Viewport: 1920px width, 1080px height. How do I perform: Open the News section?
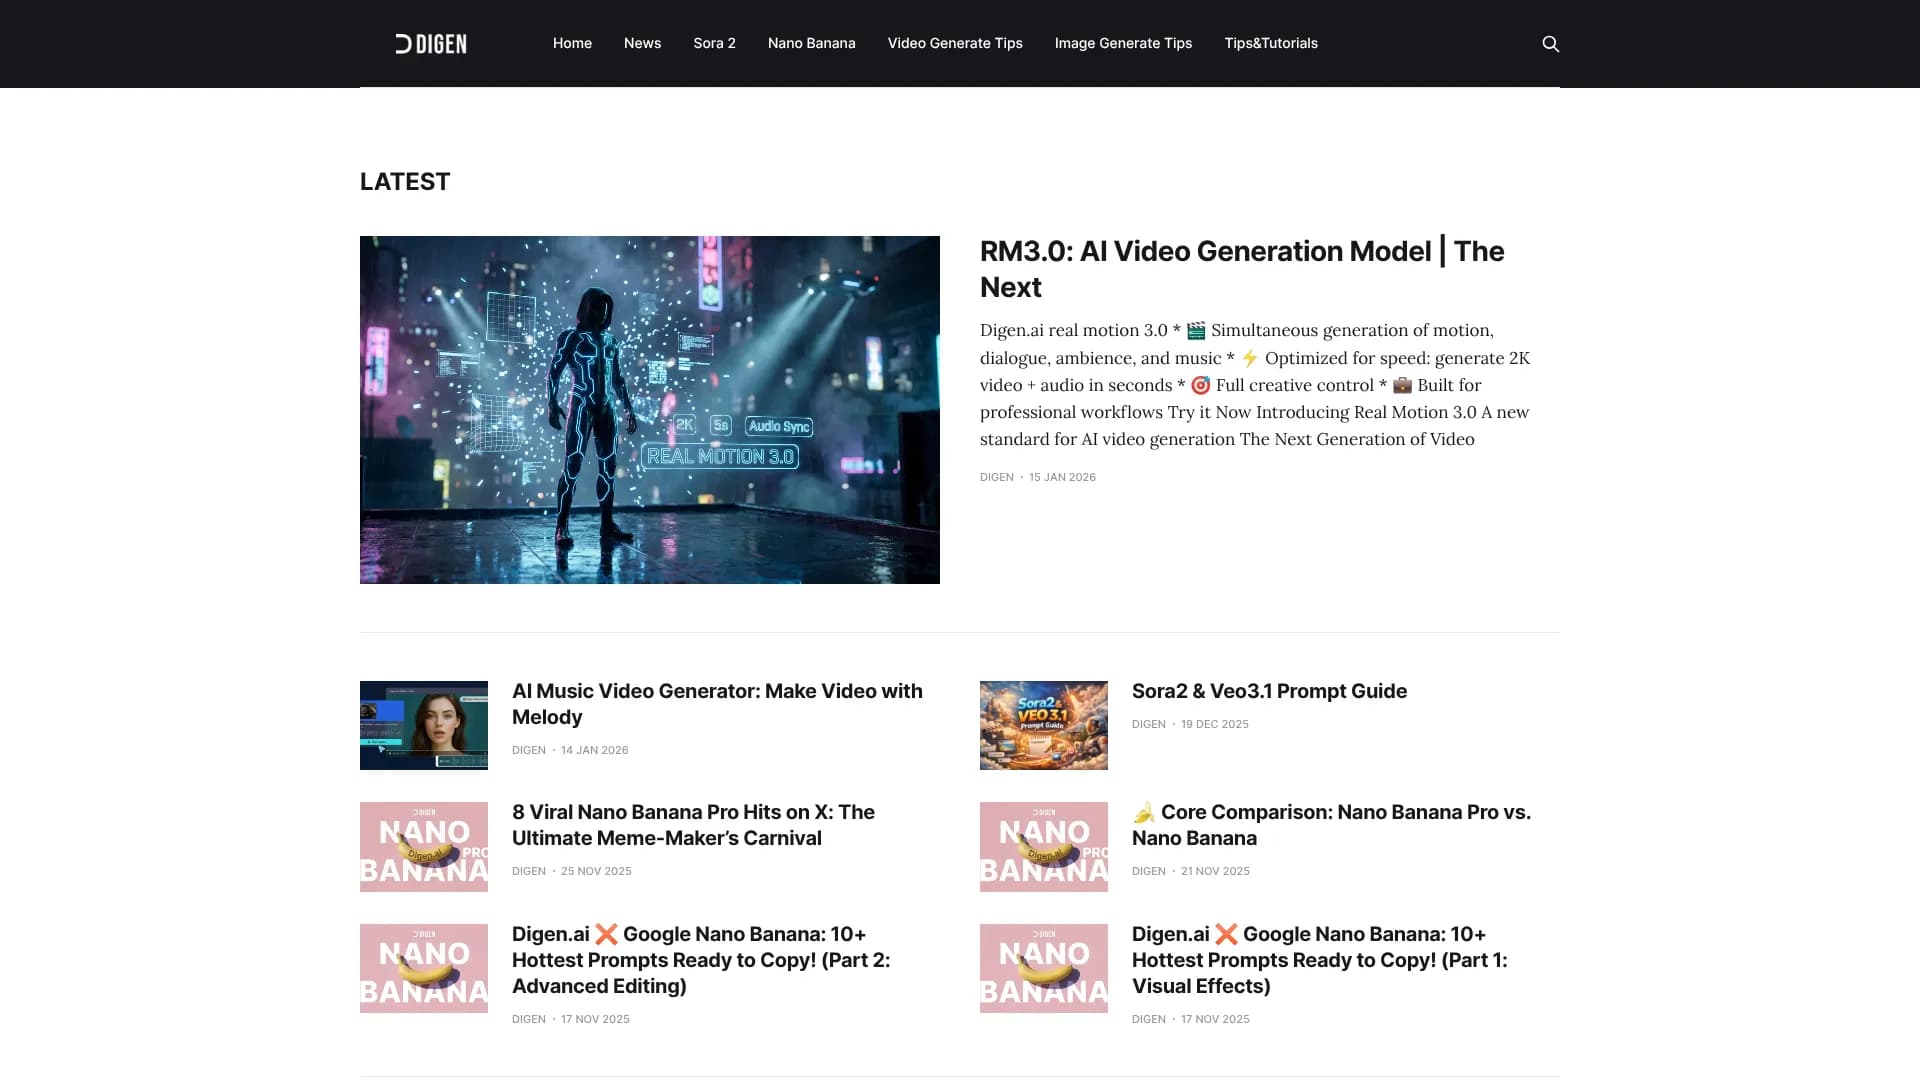(642, 43)
